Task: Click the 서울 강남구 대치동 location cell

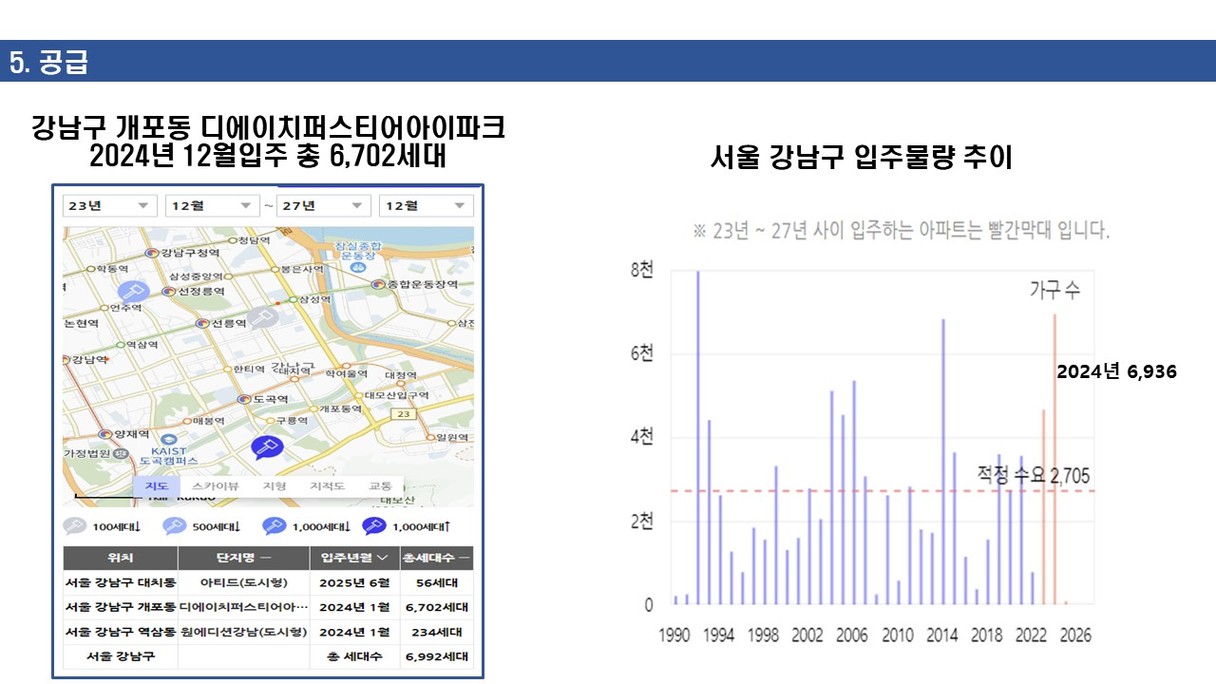Action: click(120, 583)
